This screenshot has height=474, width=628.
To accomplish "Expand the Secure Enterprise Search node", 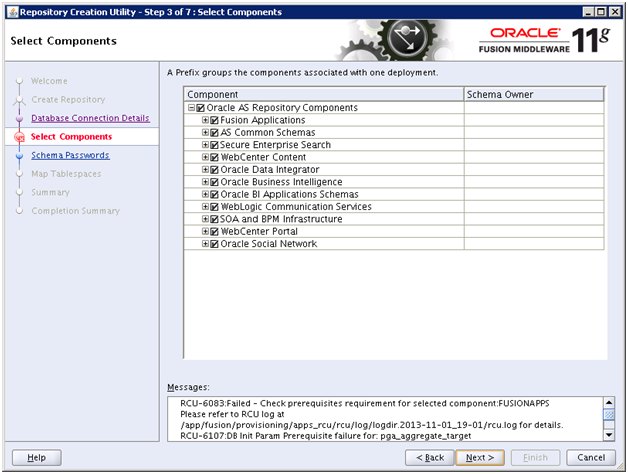I will (x=205, y=145).
